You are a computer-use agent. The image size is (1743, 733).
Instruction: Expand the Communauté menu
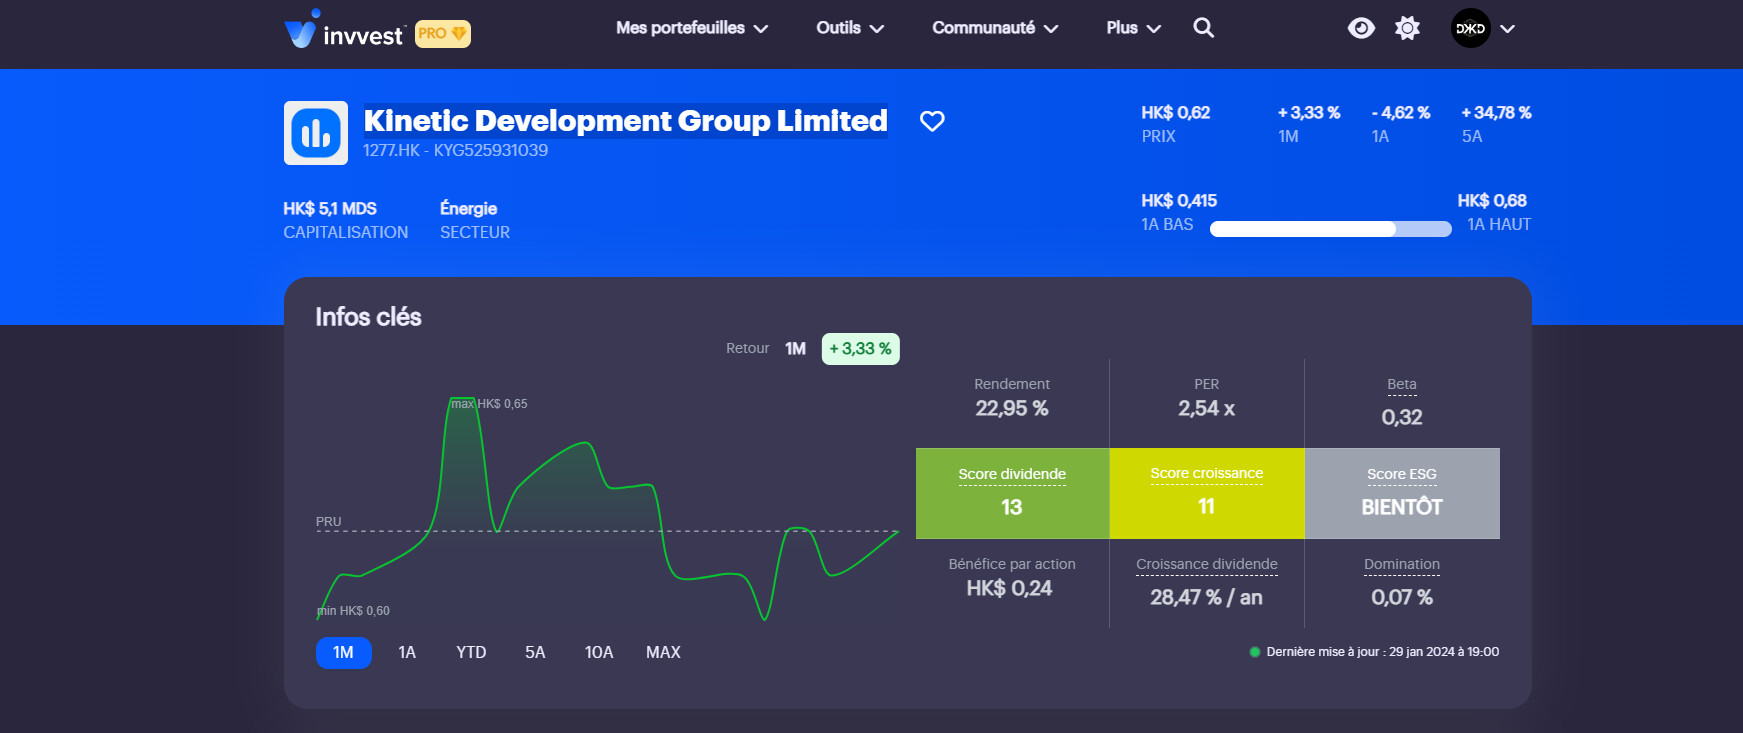[x=995, y=28]
